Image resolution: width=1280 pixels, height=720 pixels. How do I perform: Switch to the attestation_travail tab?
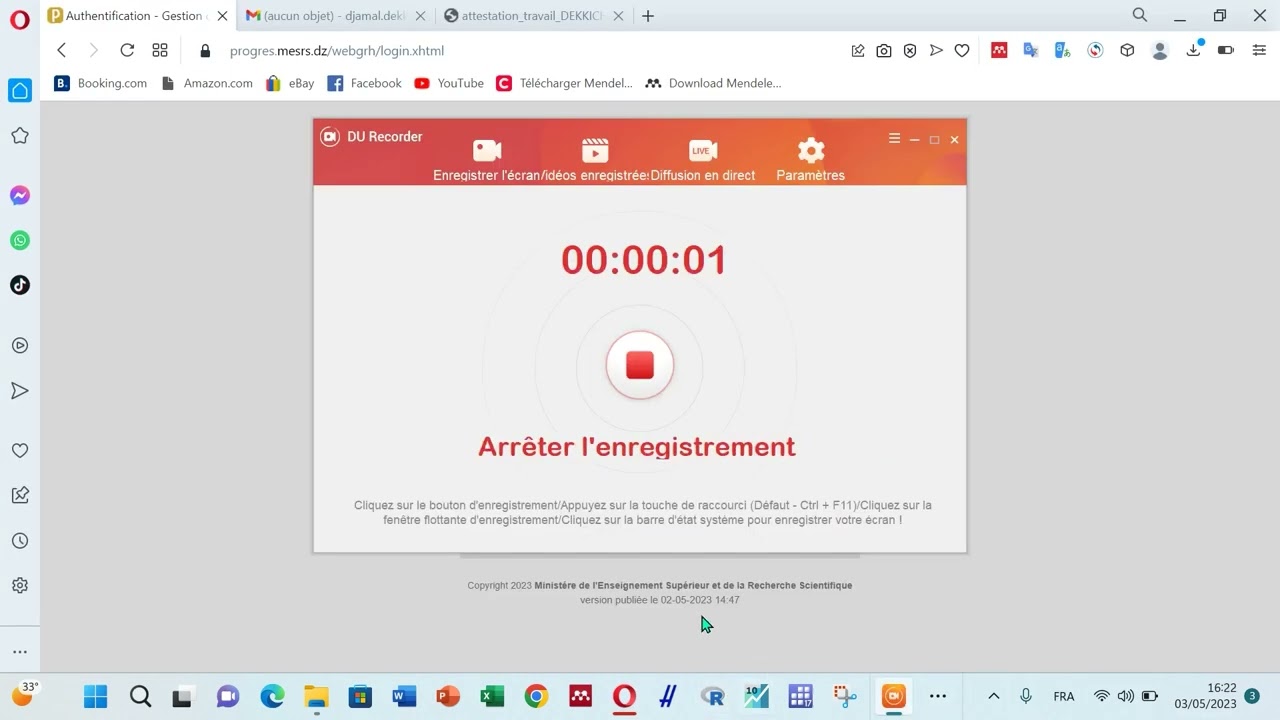coord(523,16)
